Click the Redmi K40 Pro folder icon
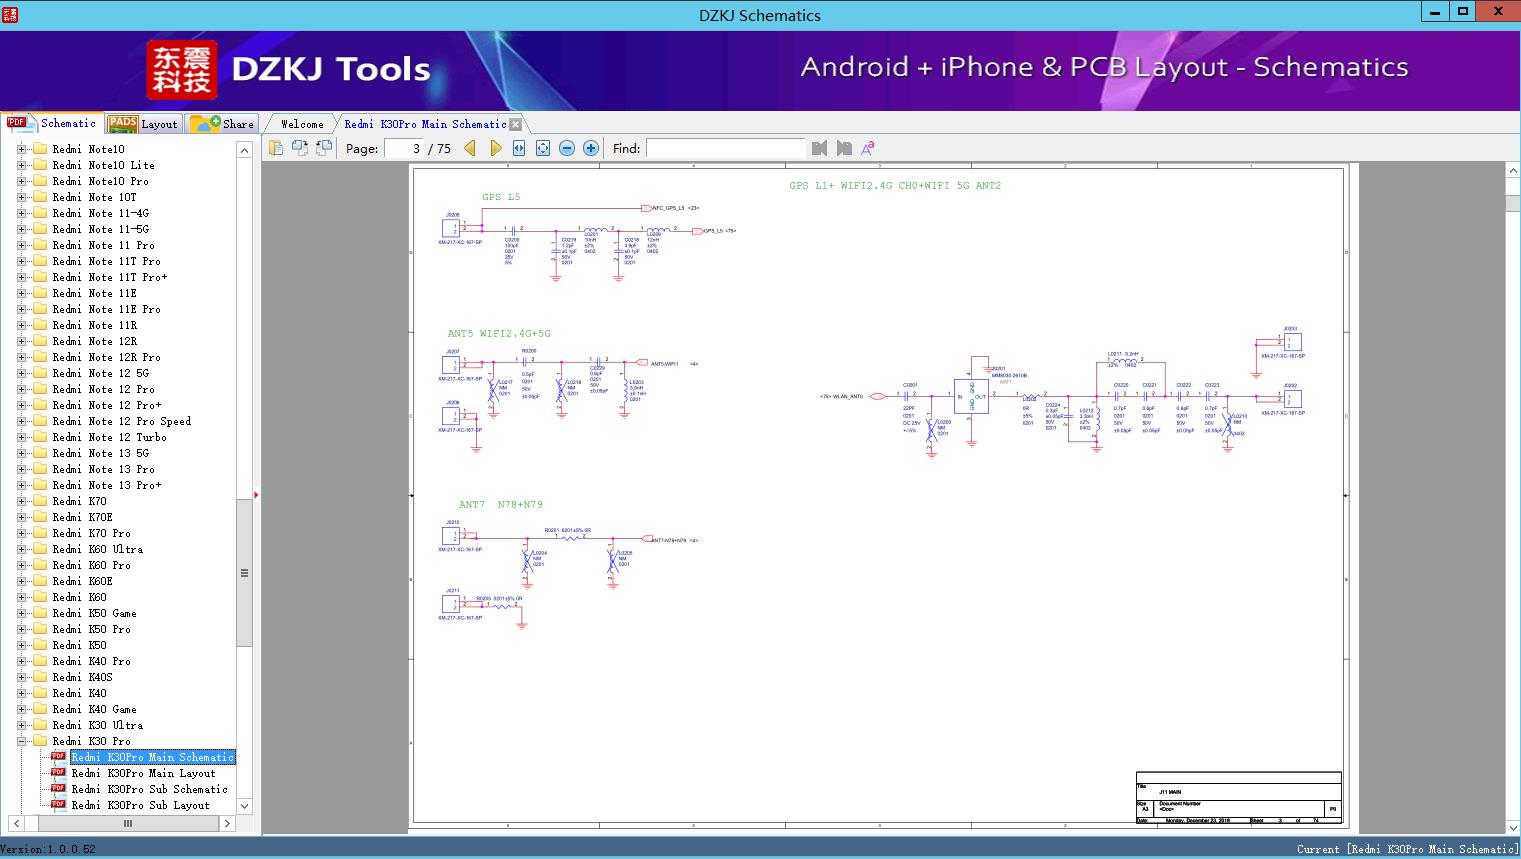1521x859 pixels. pos(40,661)
